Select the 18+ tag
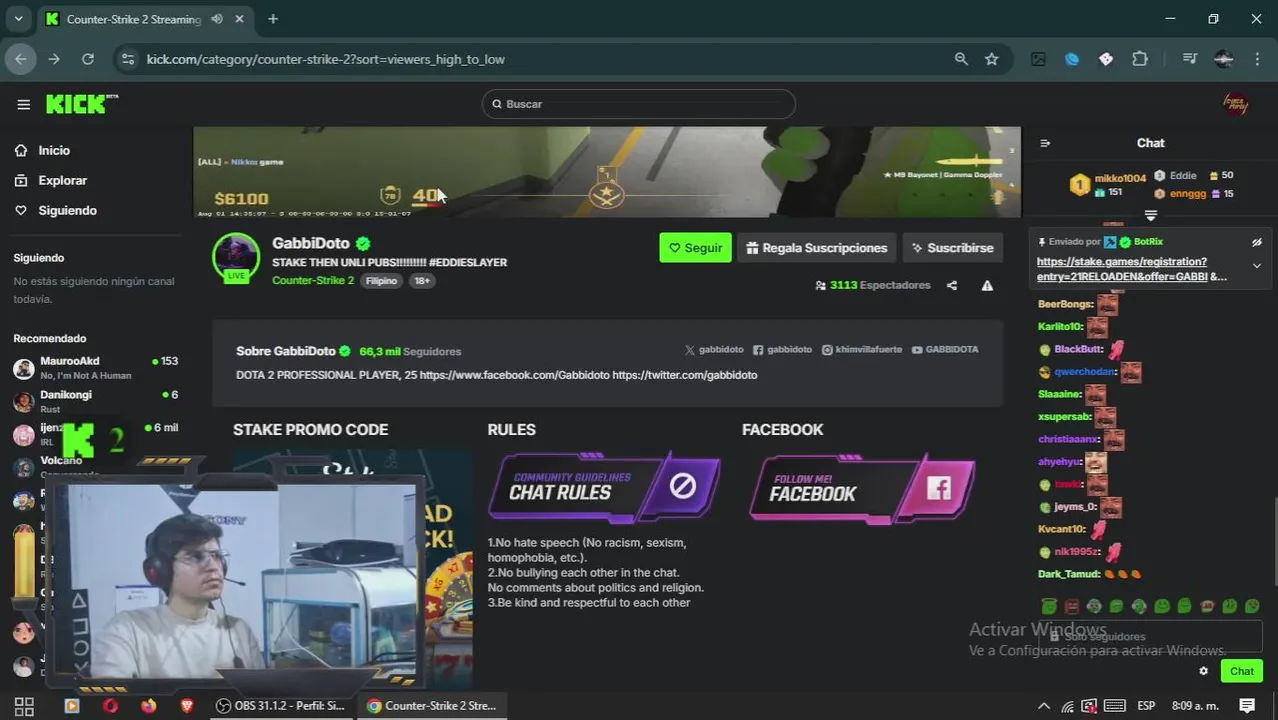 click(x=422, y=281)
